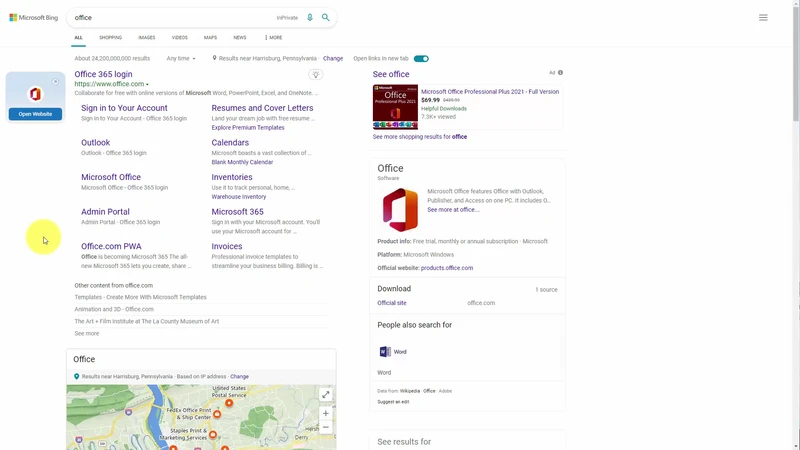The width and height of the screenshot is (800, 450).
Task: Switch to the SHOPPING tab
Action: pos(111,38)
